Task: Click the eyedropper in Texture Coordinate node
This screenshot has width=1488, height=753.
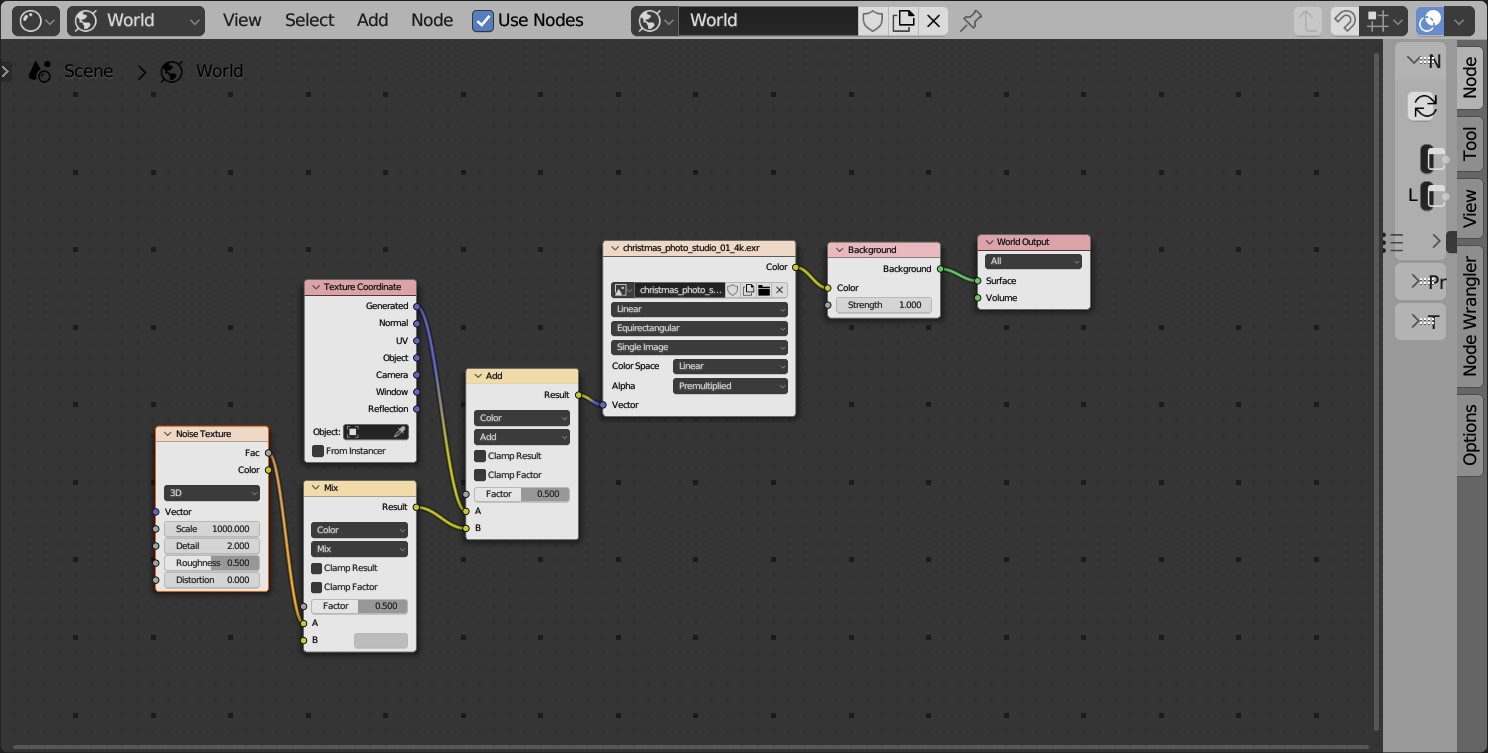Action: pos(399,432)
